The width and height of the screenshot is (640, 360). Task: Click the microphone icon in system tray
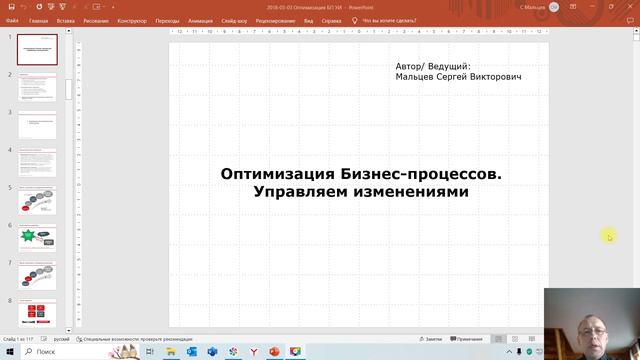click(519, 351)
